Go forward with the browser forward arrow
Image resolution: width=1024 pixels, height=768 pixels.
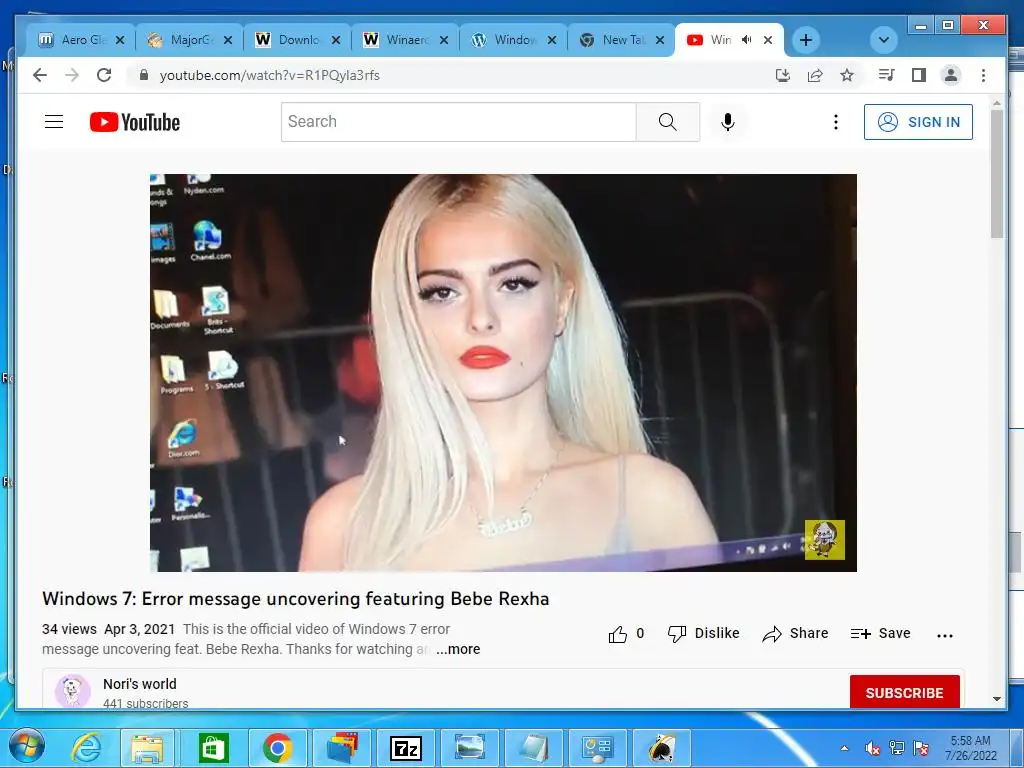[x=72, y=75]
